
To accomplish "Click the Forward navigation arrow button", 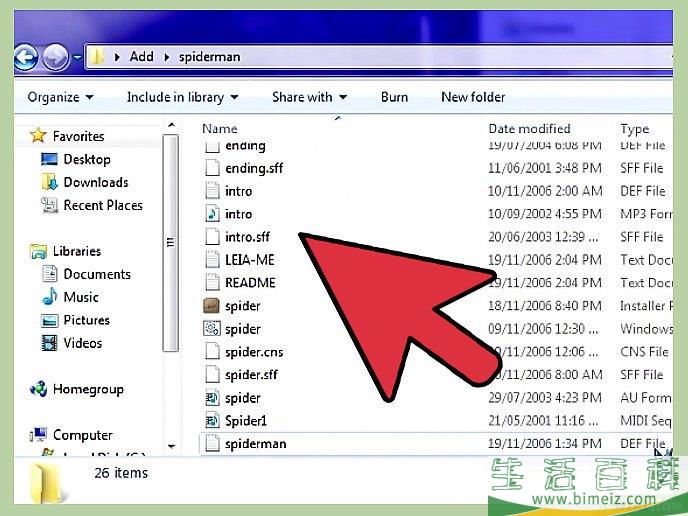I will tap(55, 57).
